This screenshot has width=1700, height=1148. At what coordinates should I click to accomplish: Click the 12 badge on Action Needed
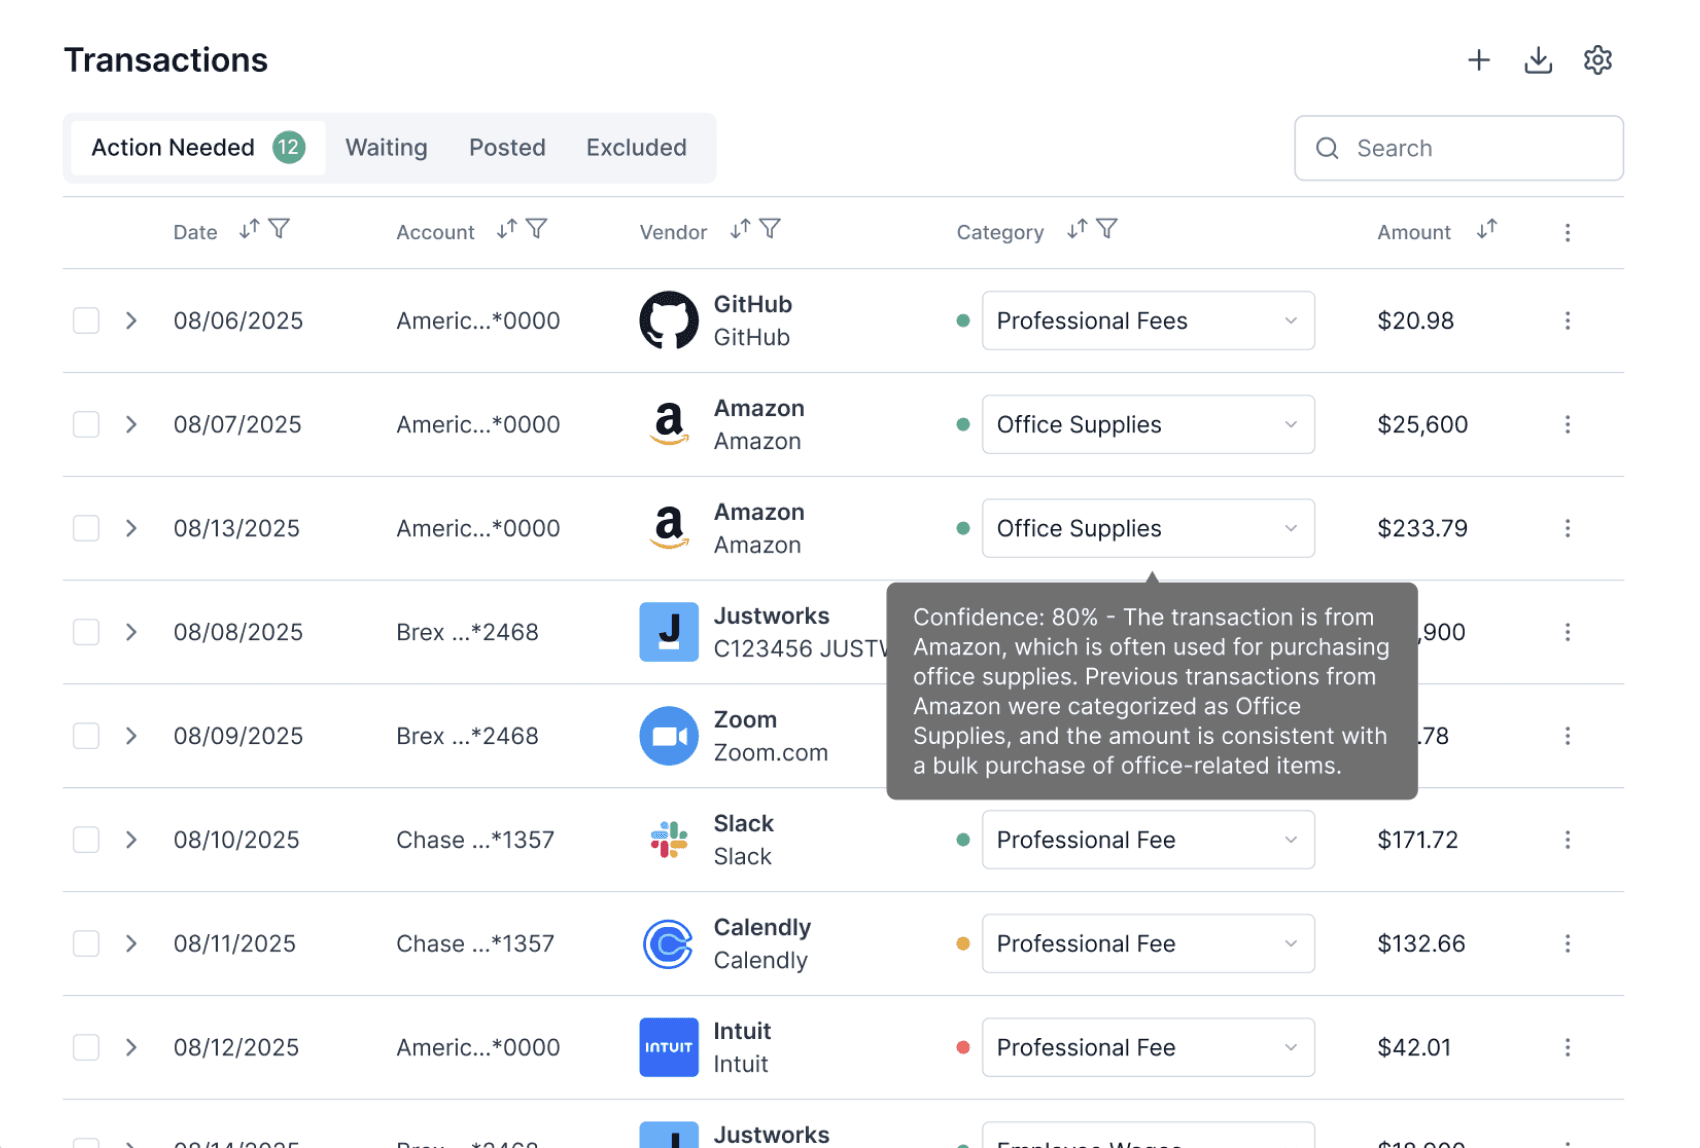pos(289,148)
